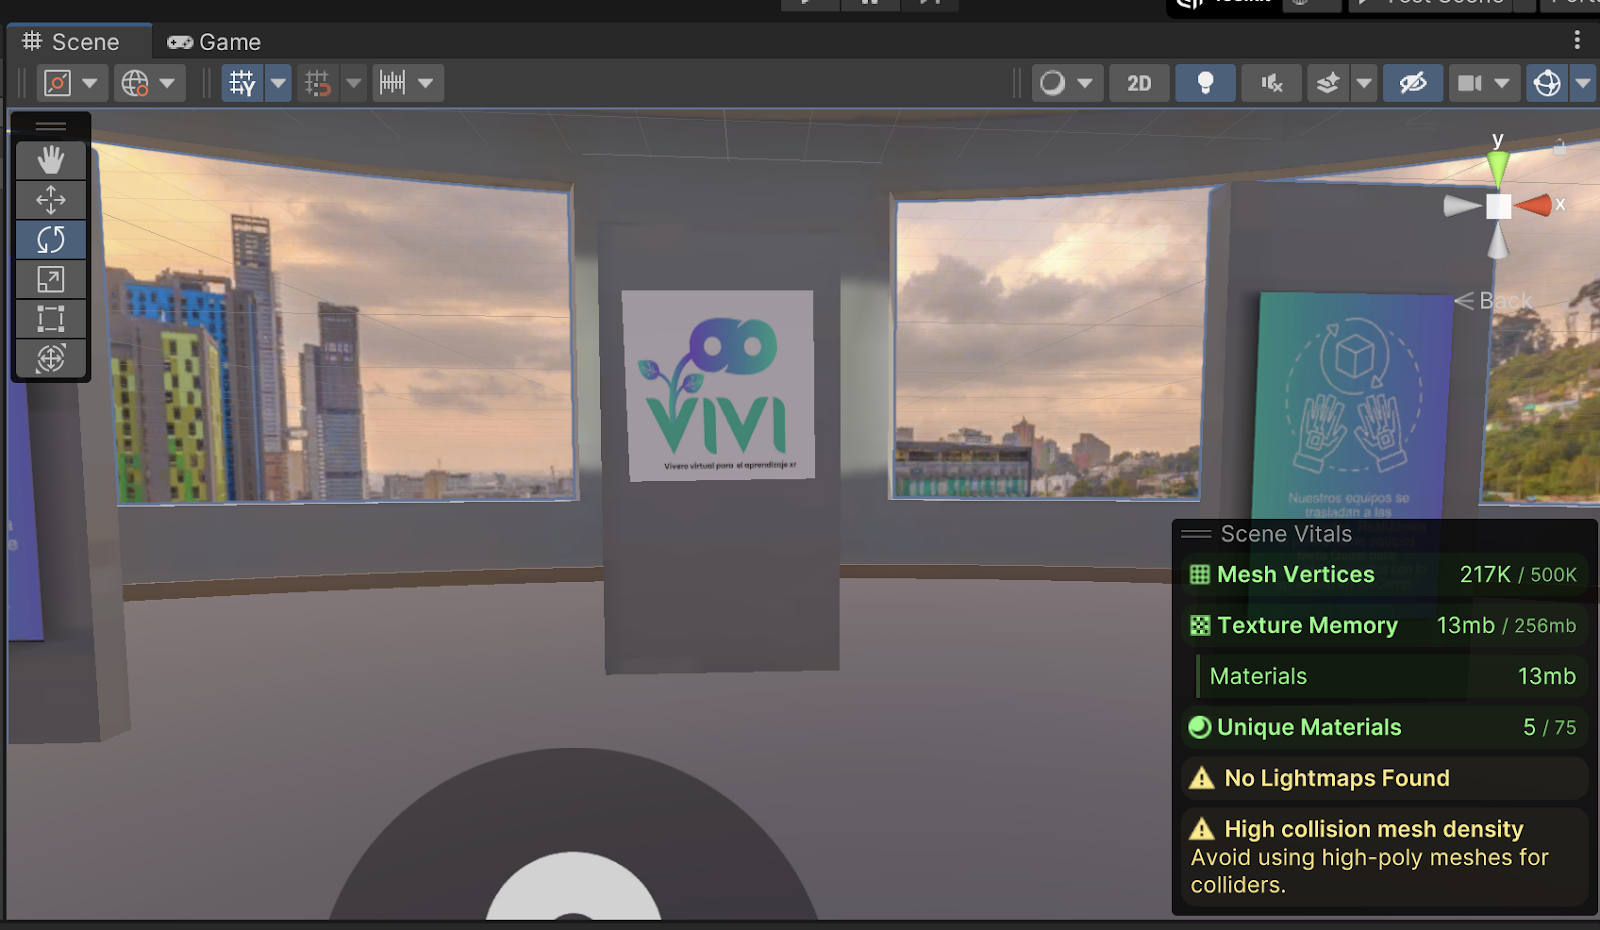Select the Hand view tool
Viewport: 1600px width, 930px height.
(x=51, y=160)
